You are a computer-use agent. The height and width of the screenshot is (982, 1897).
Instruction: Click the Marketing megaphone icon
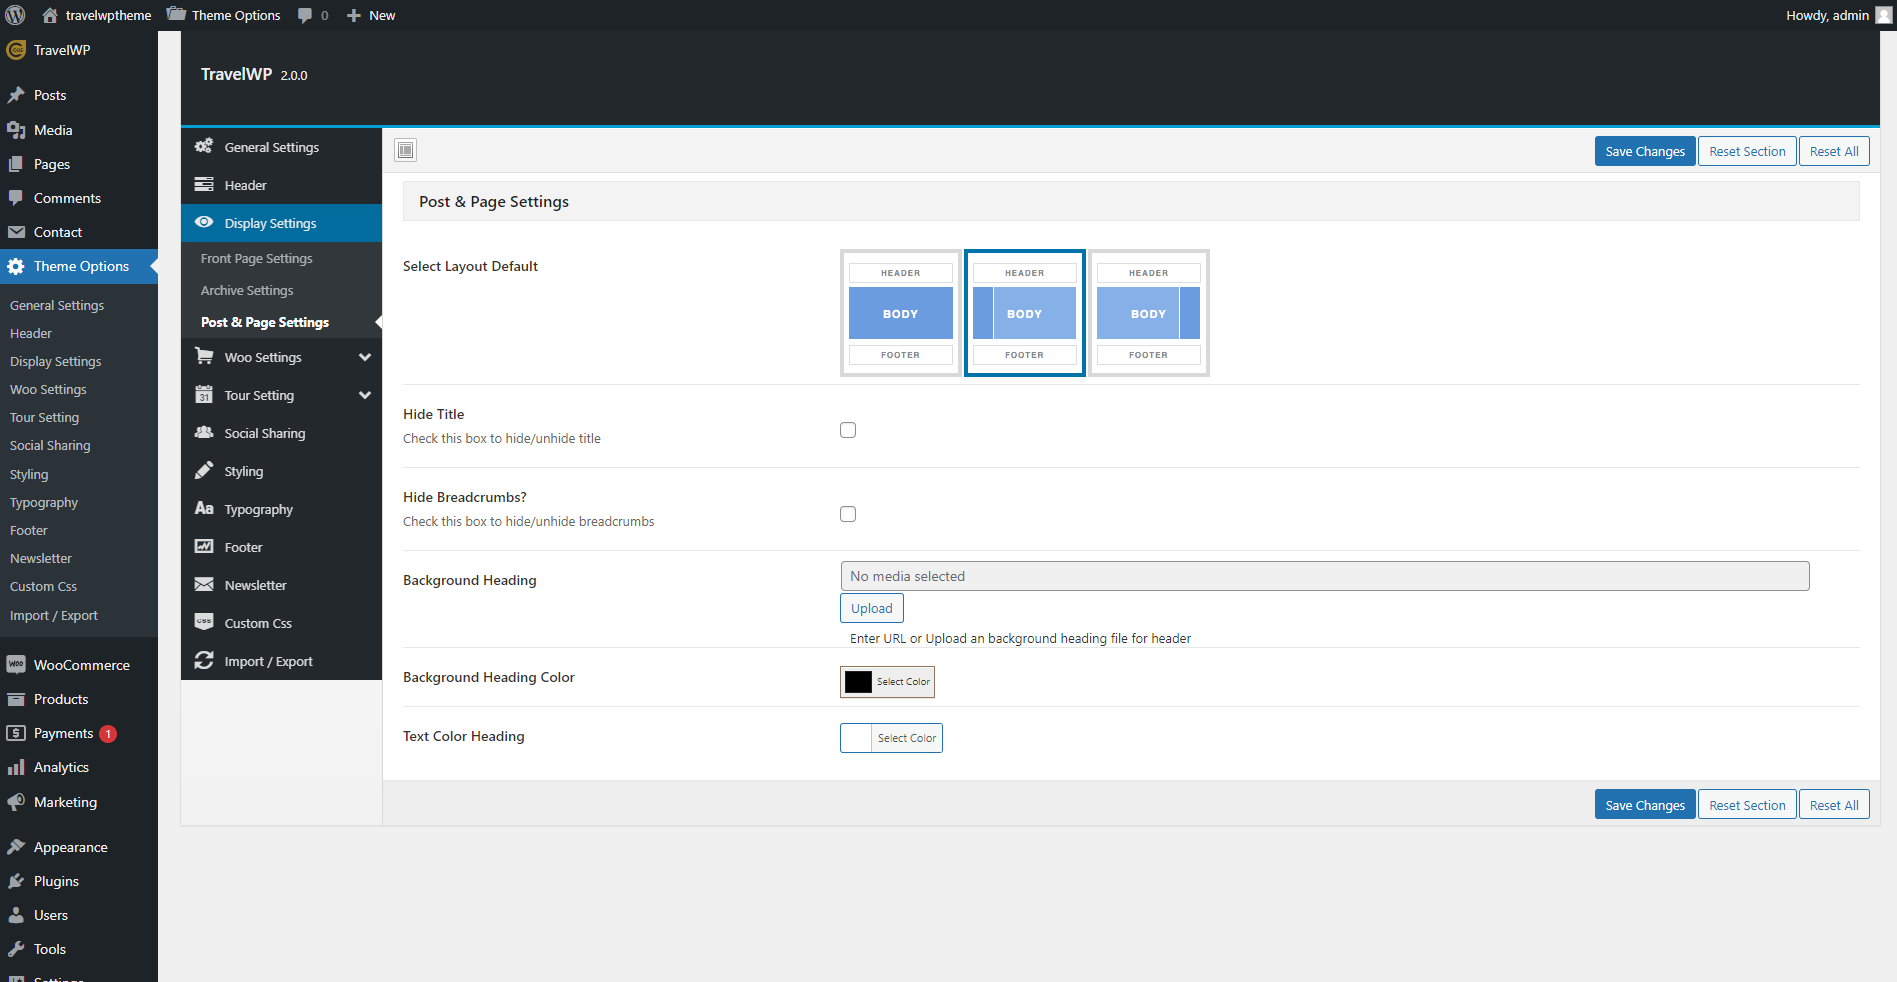16,802
